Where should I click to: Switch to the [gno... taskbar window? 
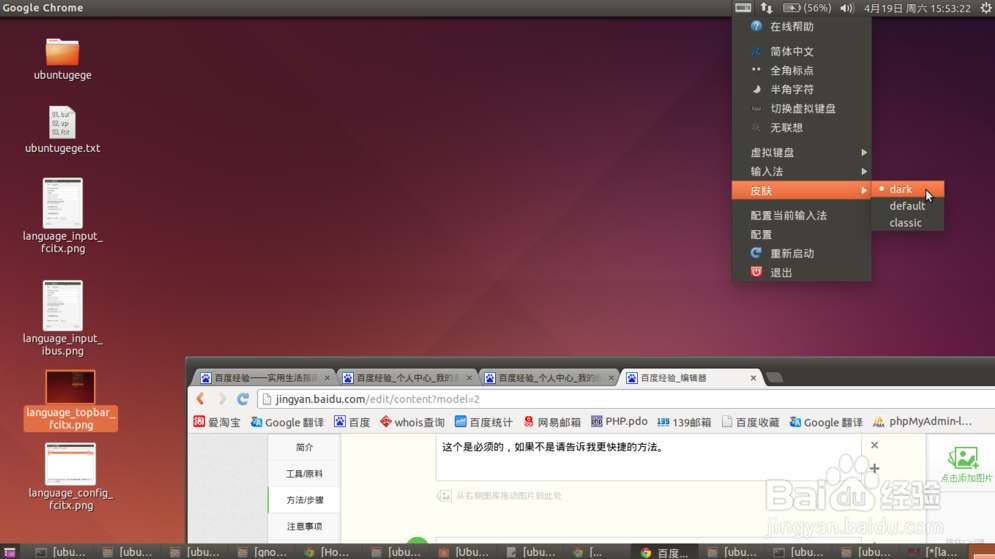pyautogui.click(x=262, y=552)
